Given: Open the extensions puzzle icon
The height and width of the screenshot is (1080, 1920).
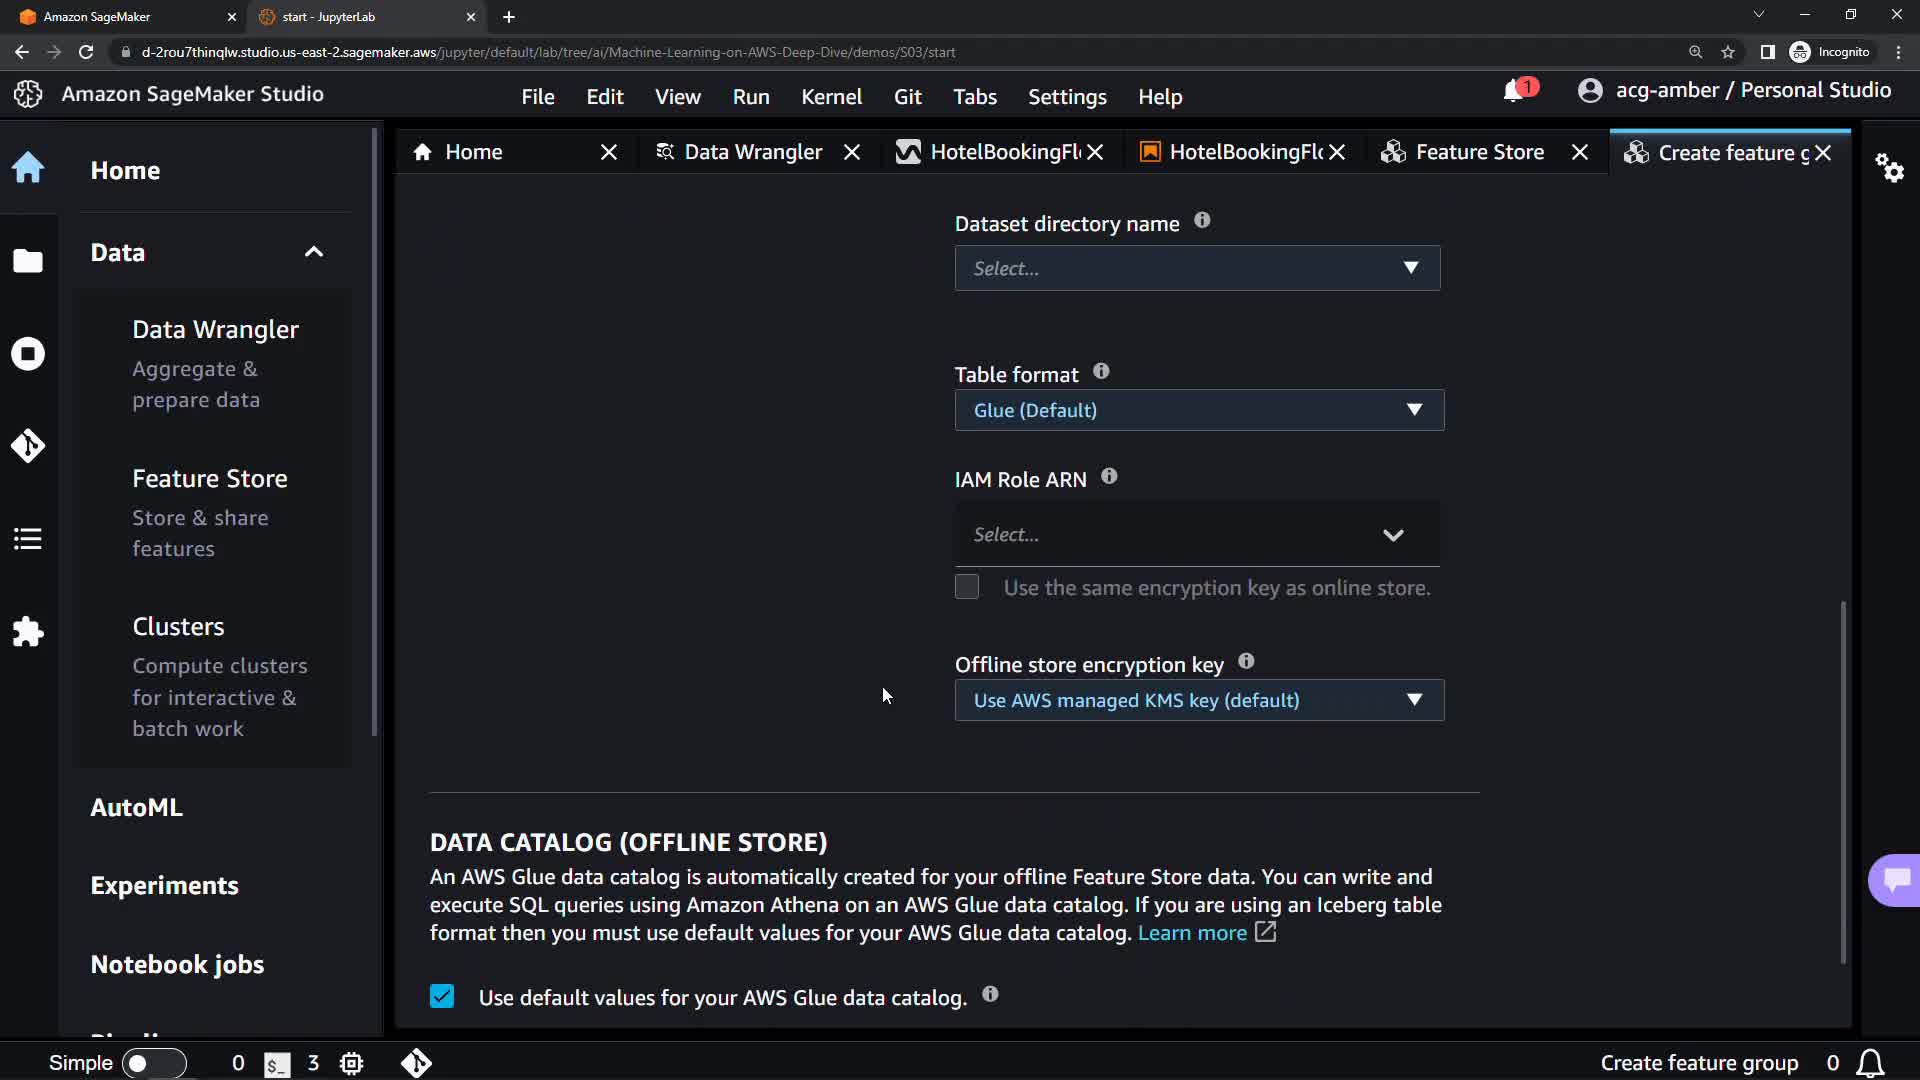Looking at the screenshot, I should coord(28,632).
